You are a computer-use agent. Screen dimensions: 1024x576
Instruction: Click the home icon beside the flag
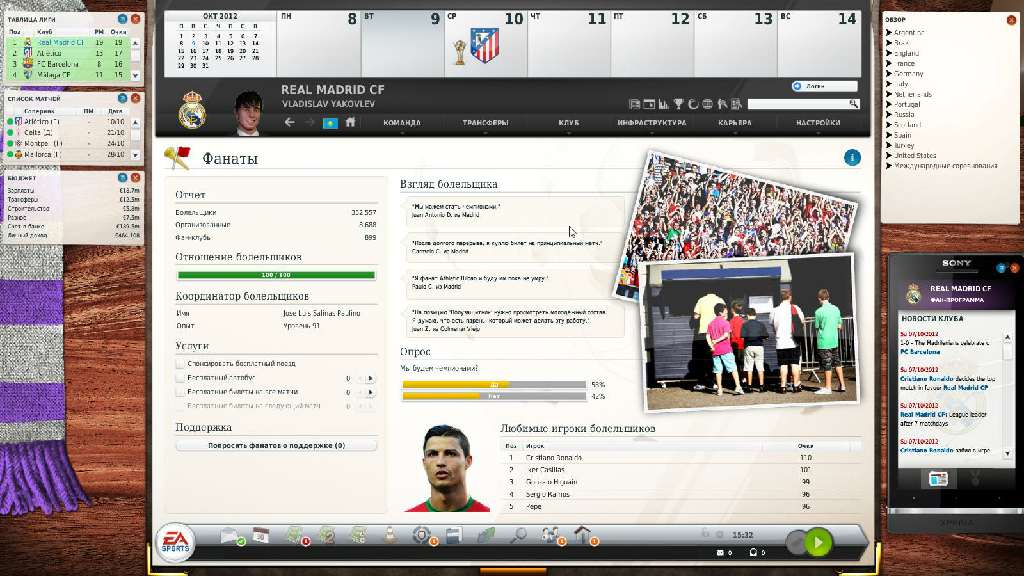[351, 122]
